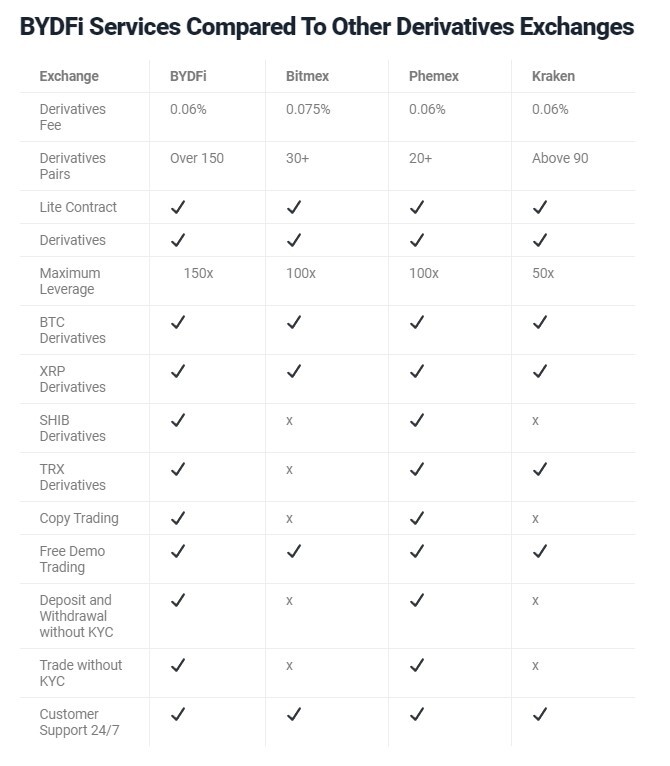Screen dimensions: 670x766
Task: Click Bitmex Trade without KYC x mark
Action: 289,666
